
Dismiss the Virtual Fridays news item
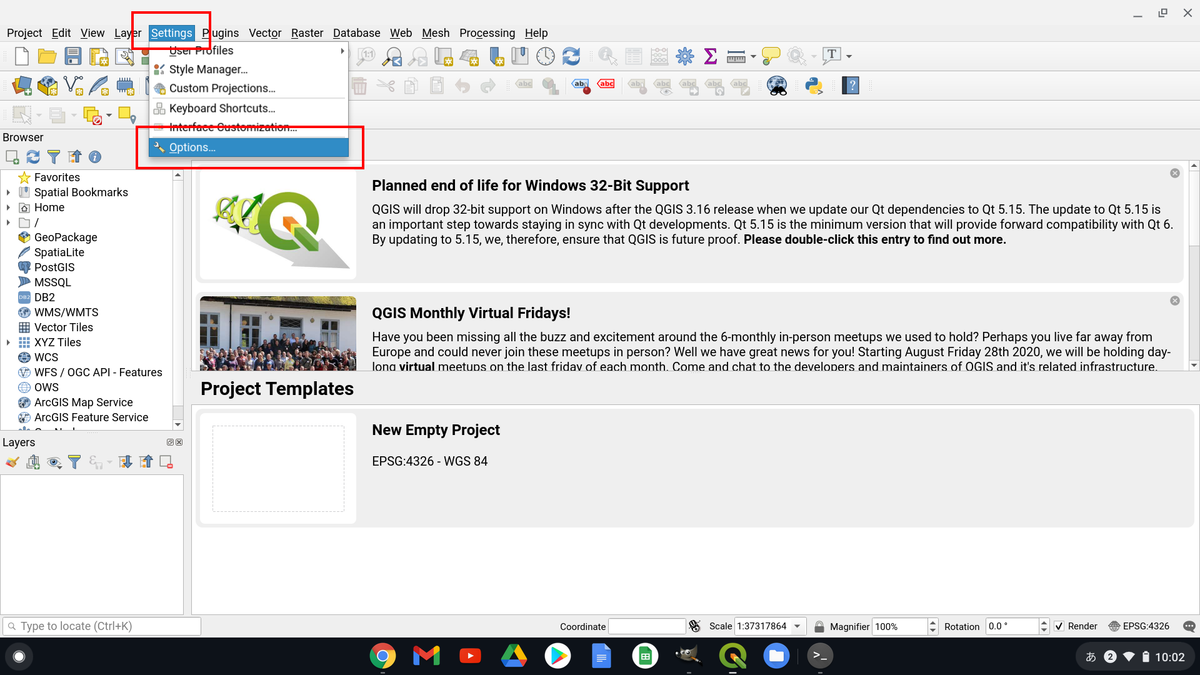1175,300
